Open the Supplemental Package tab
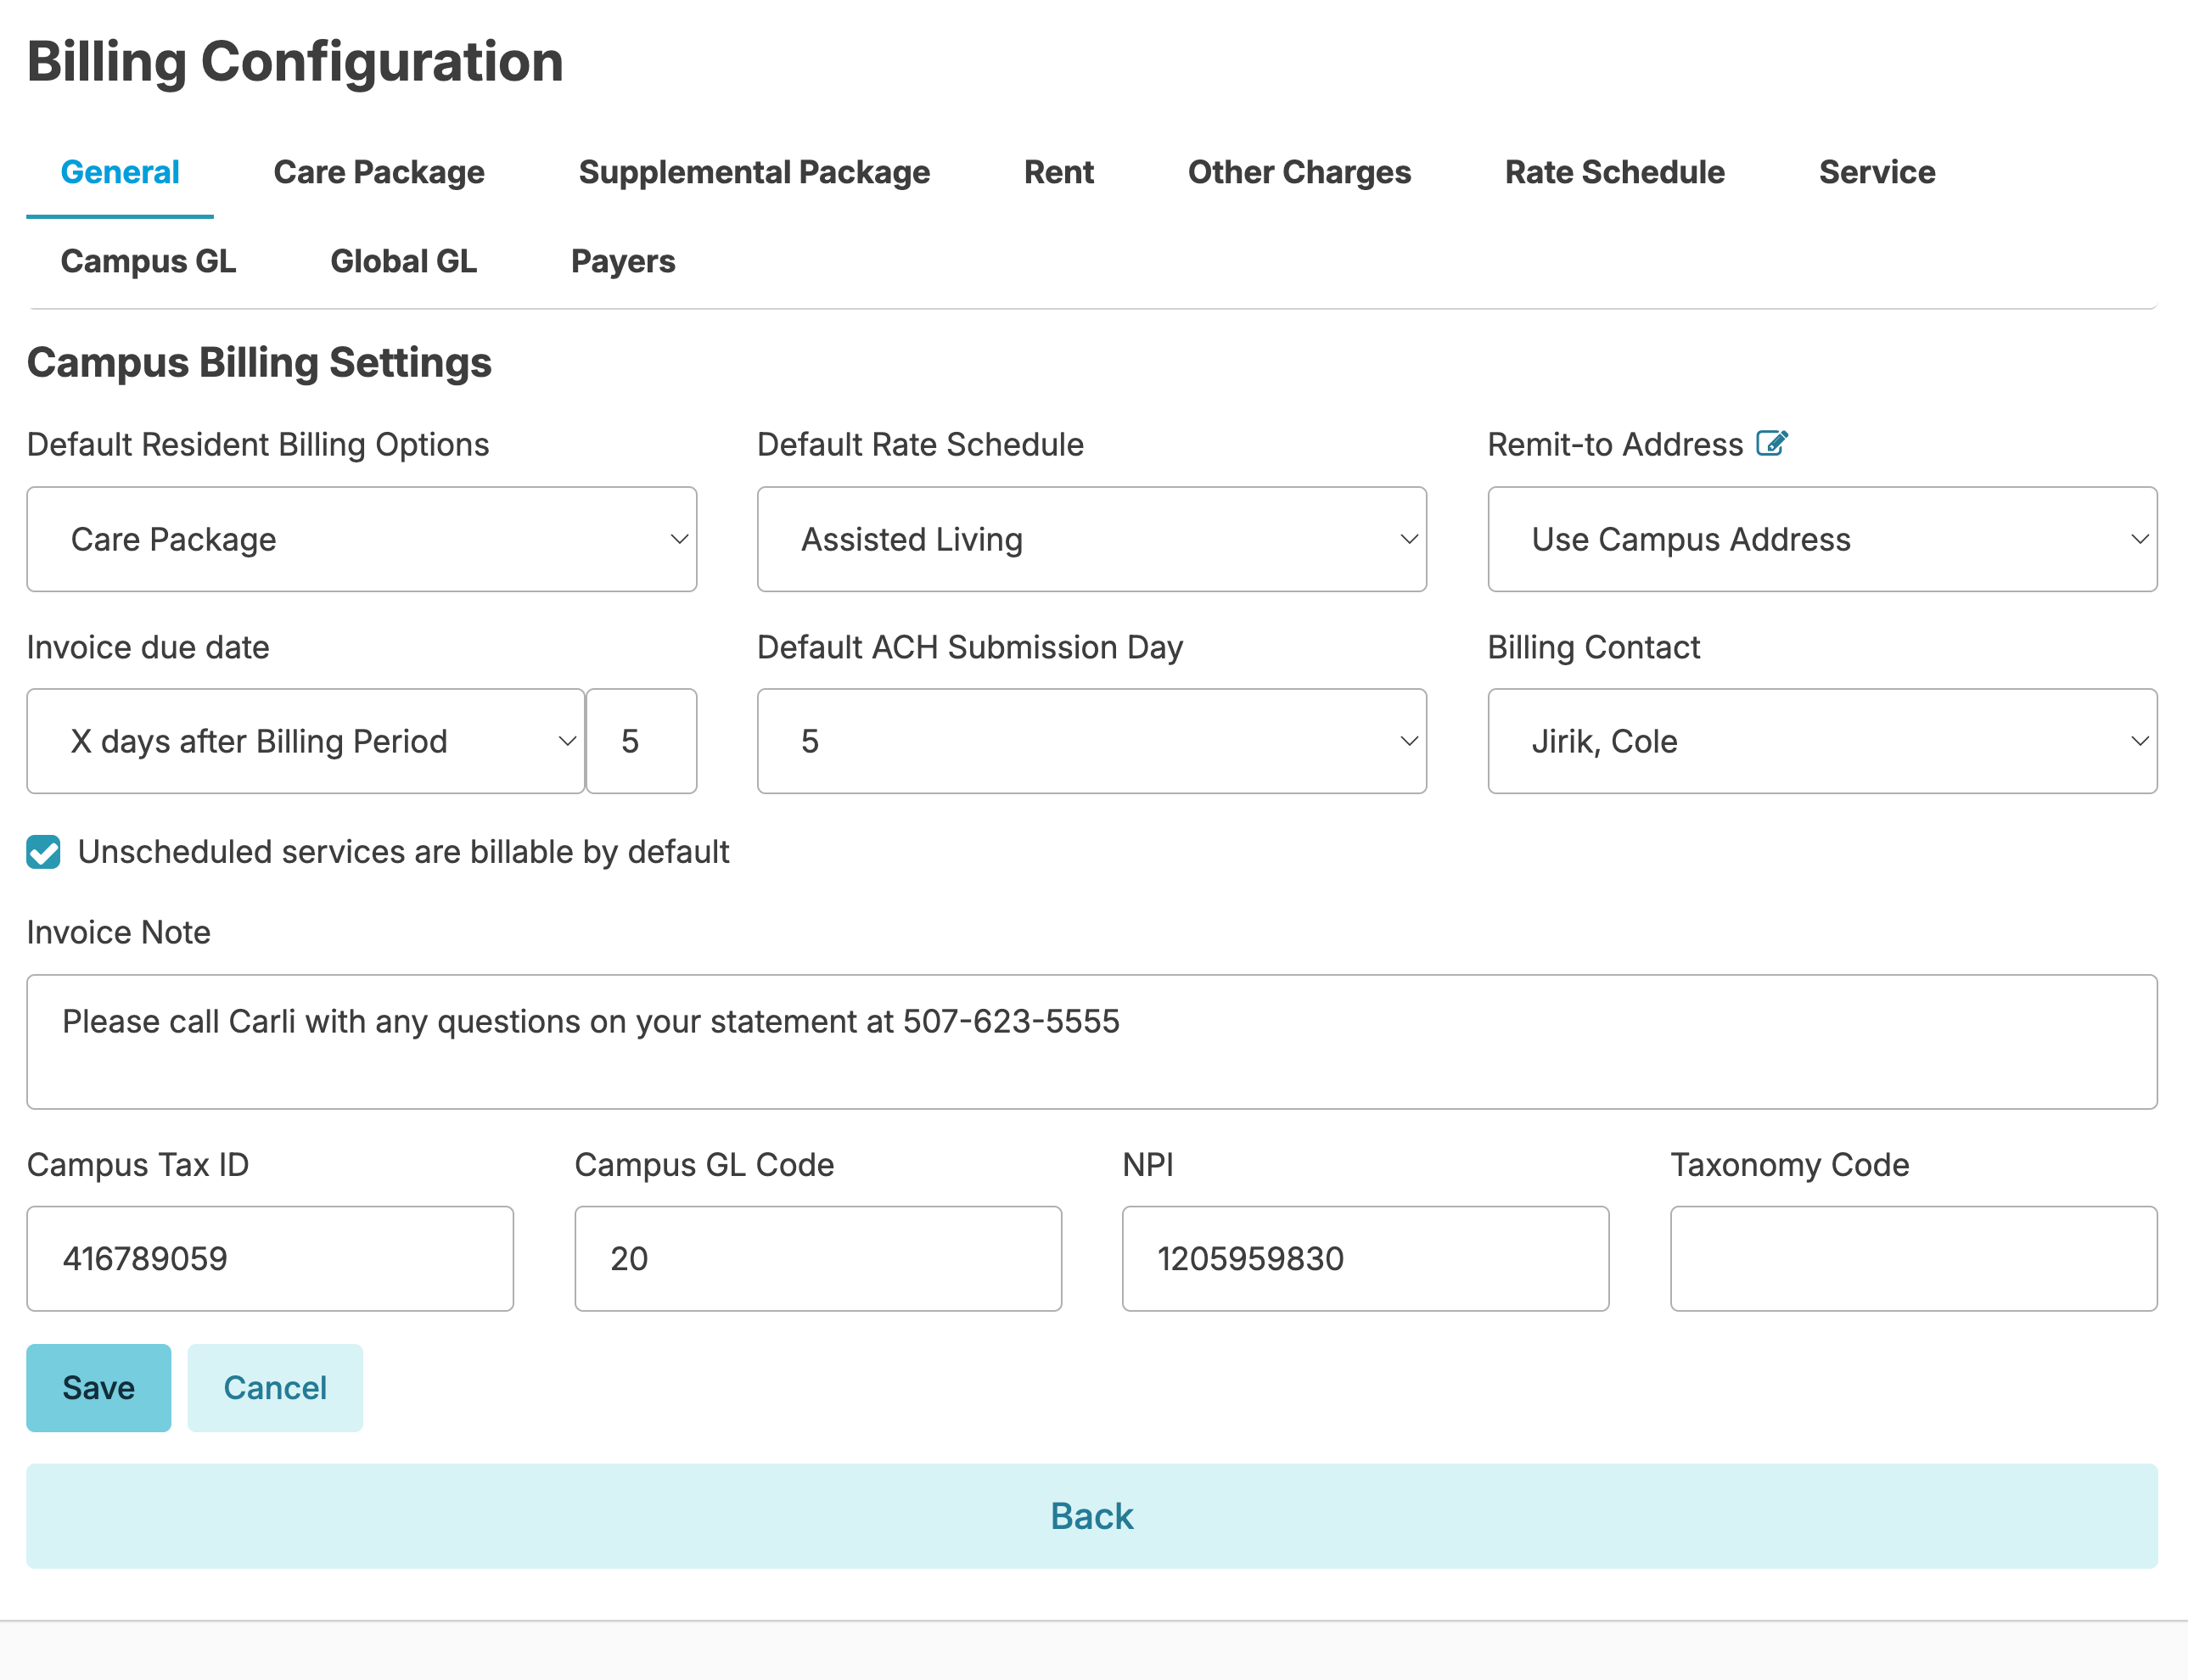Viewport: 2188px width, 1680px height. 754,172
